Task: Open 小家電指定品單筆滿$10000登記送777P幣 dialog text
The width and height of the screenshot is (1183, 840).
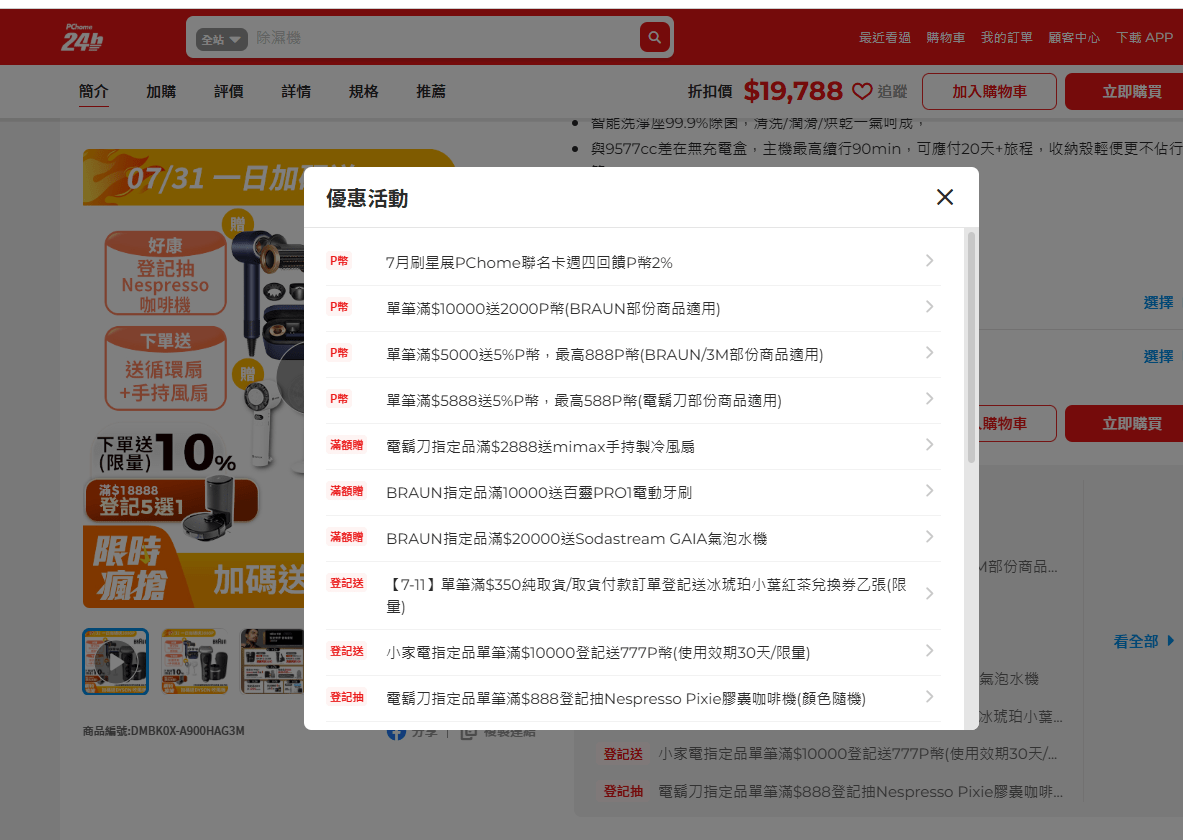Action: [598, 653]
